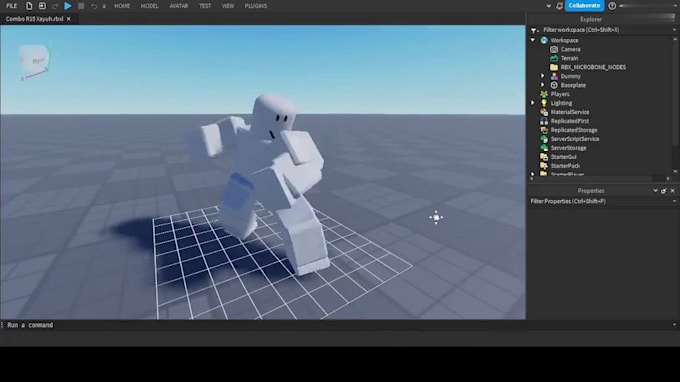Viewport: 680px width, 382px height.
Task: Select ReplicatedFirst in the Explorer
Action: coord(570,121)
